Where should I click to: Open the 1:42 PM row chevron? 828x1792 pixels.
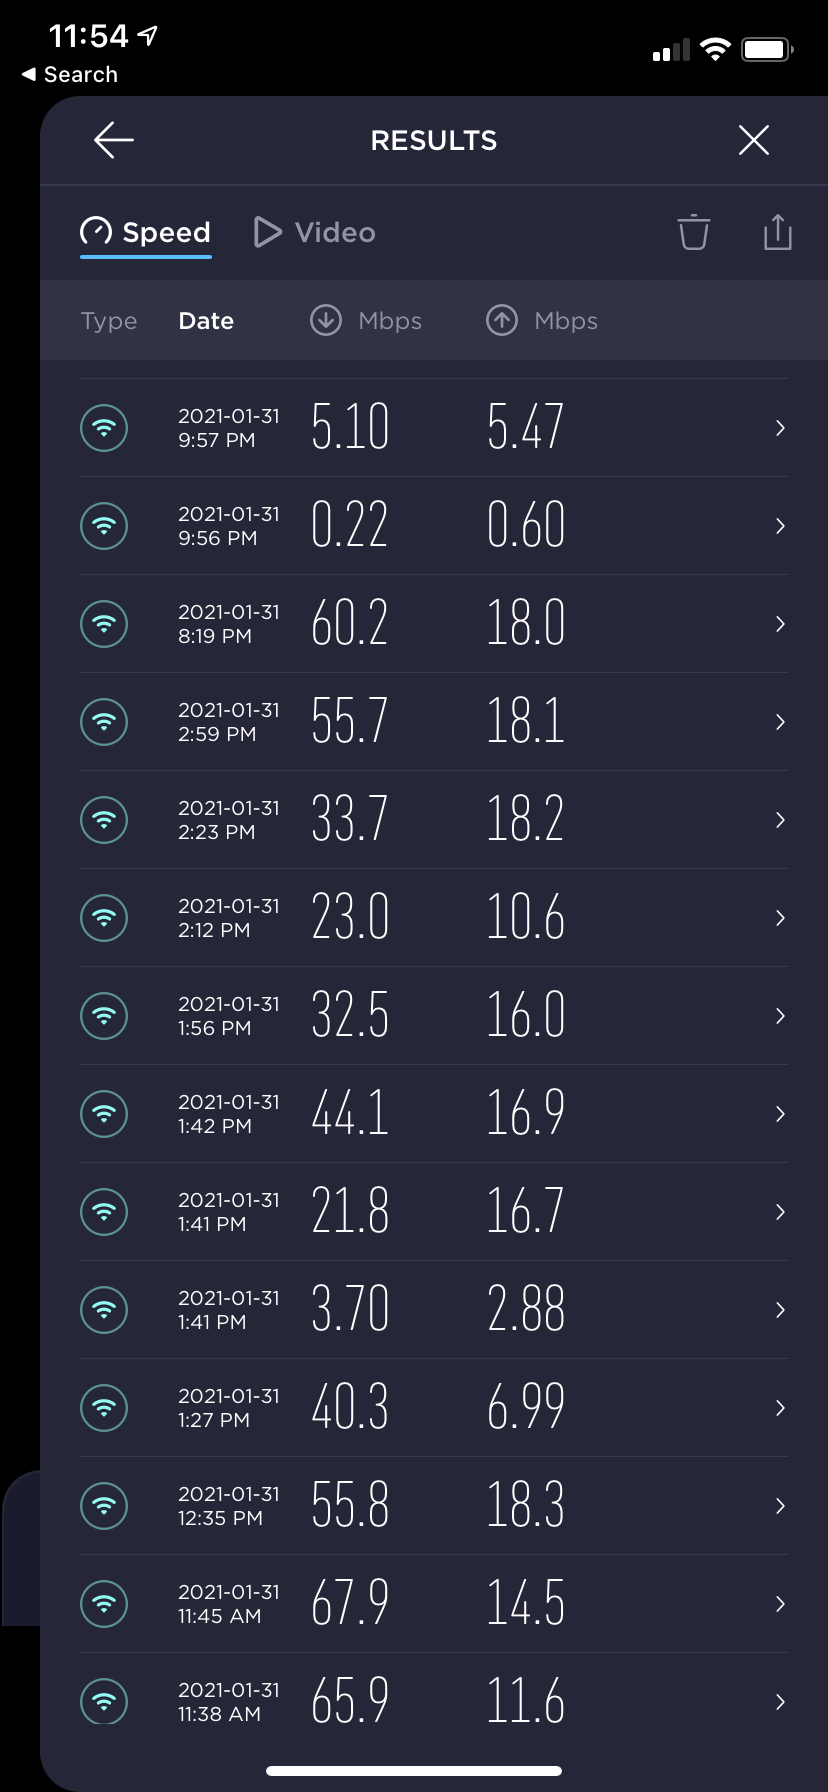tap(780, 1114)
